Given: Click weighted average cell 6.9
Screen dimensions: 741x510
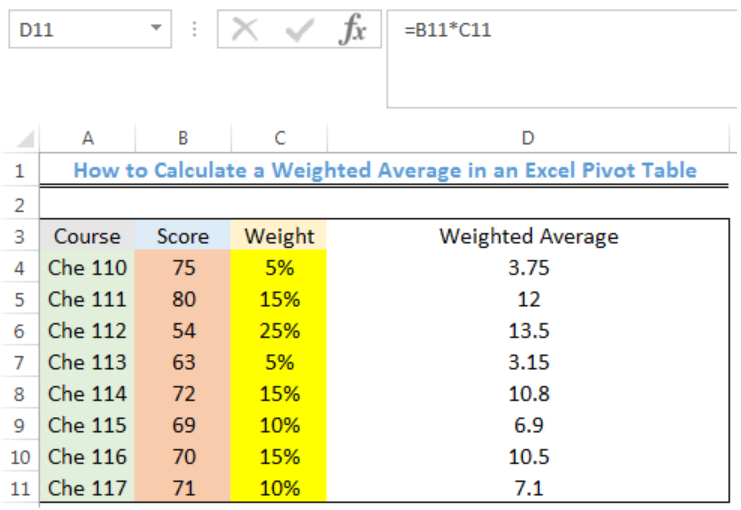Looking at the screenshot, I should pyautogui.click(x=528, y=425).
